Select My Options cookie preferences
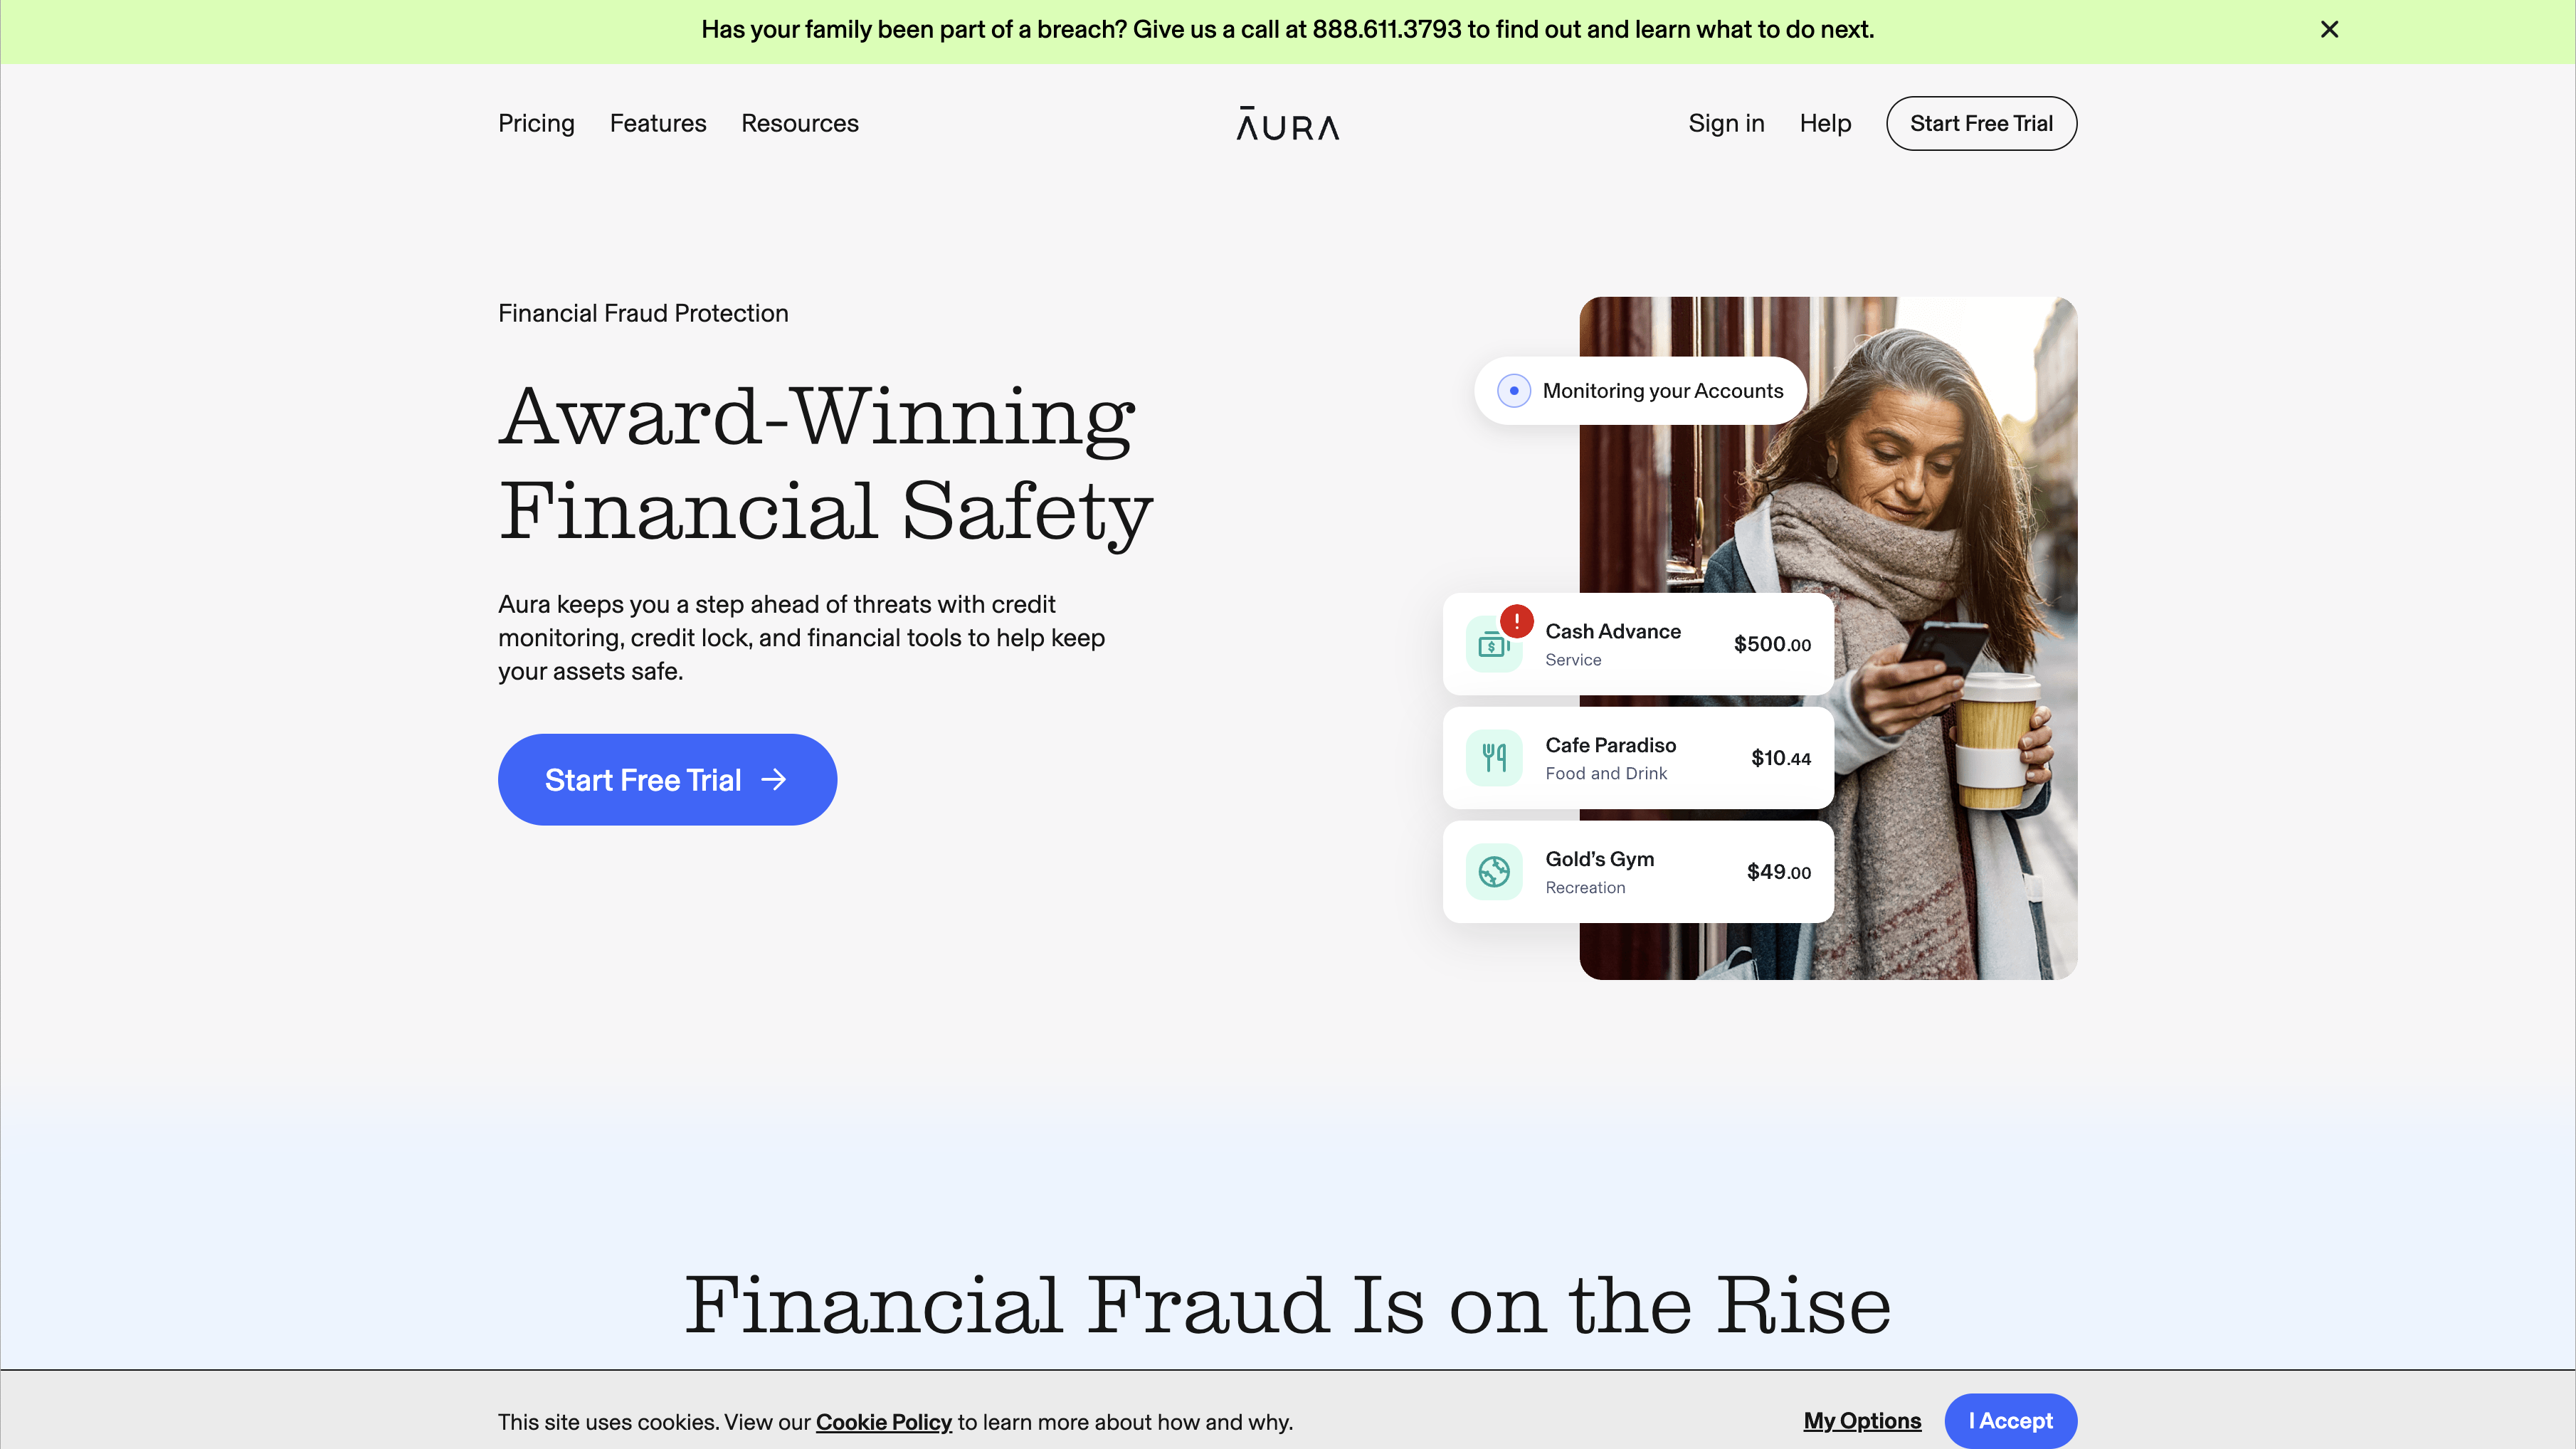 click(x=1862, y=1419)
